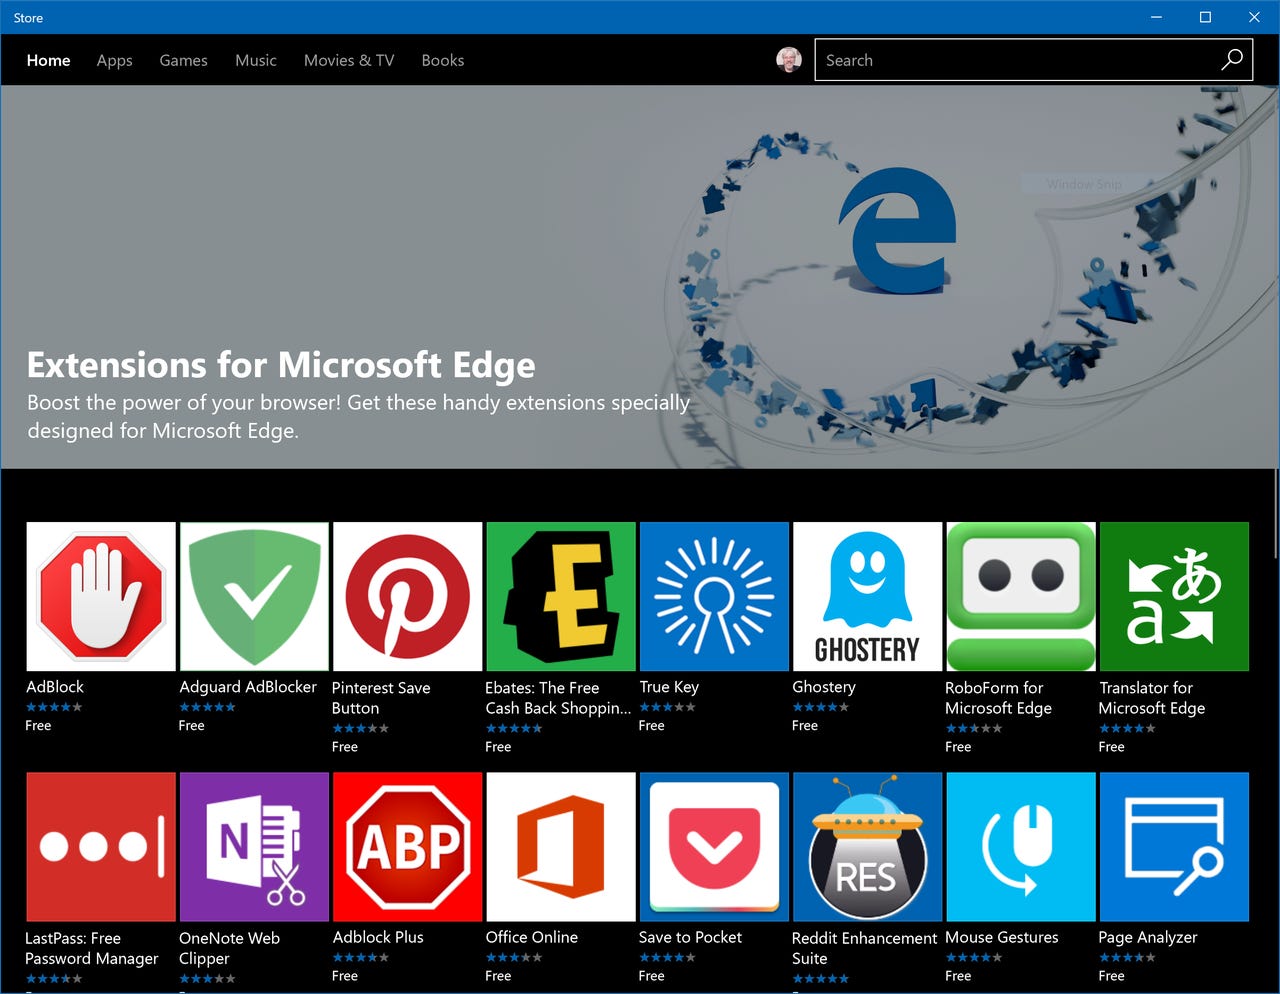Open the Ebates cash back extension listing
The width and height of the screenshot is (1280, 994).
pyautogui.click(x=560, y=595)
